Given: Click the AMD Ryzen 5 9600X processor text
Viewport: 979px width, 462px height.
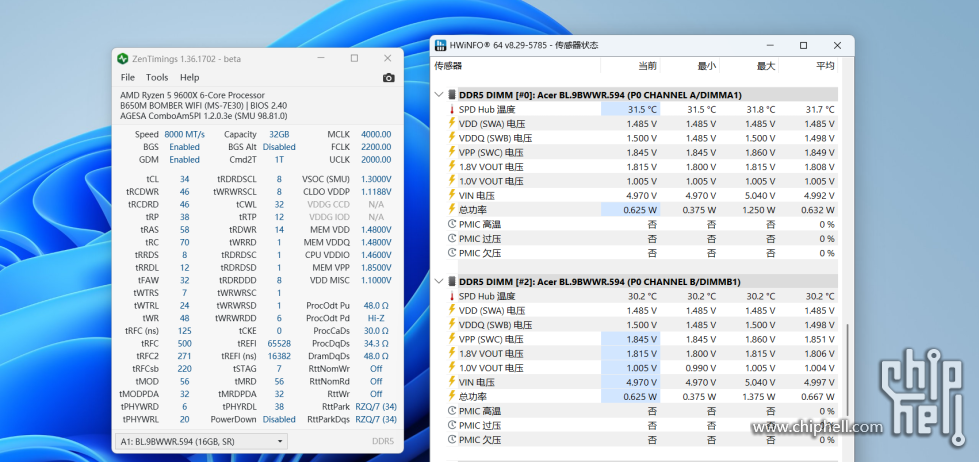Looking at the screenshot, I should [x=192, y=95].
